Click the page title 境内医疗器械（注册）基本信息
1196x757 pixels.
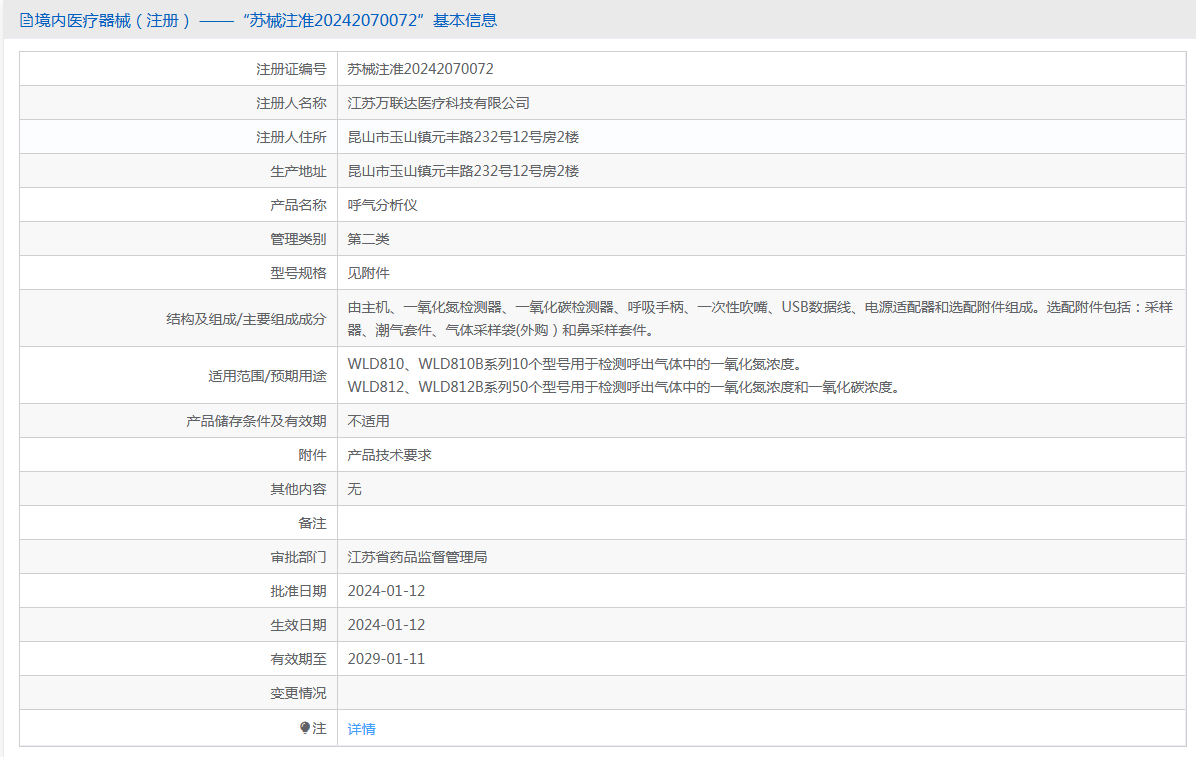265,21
